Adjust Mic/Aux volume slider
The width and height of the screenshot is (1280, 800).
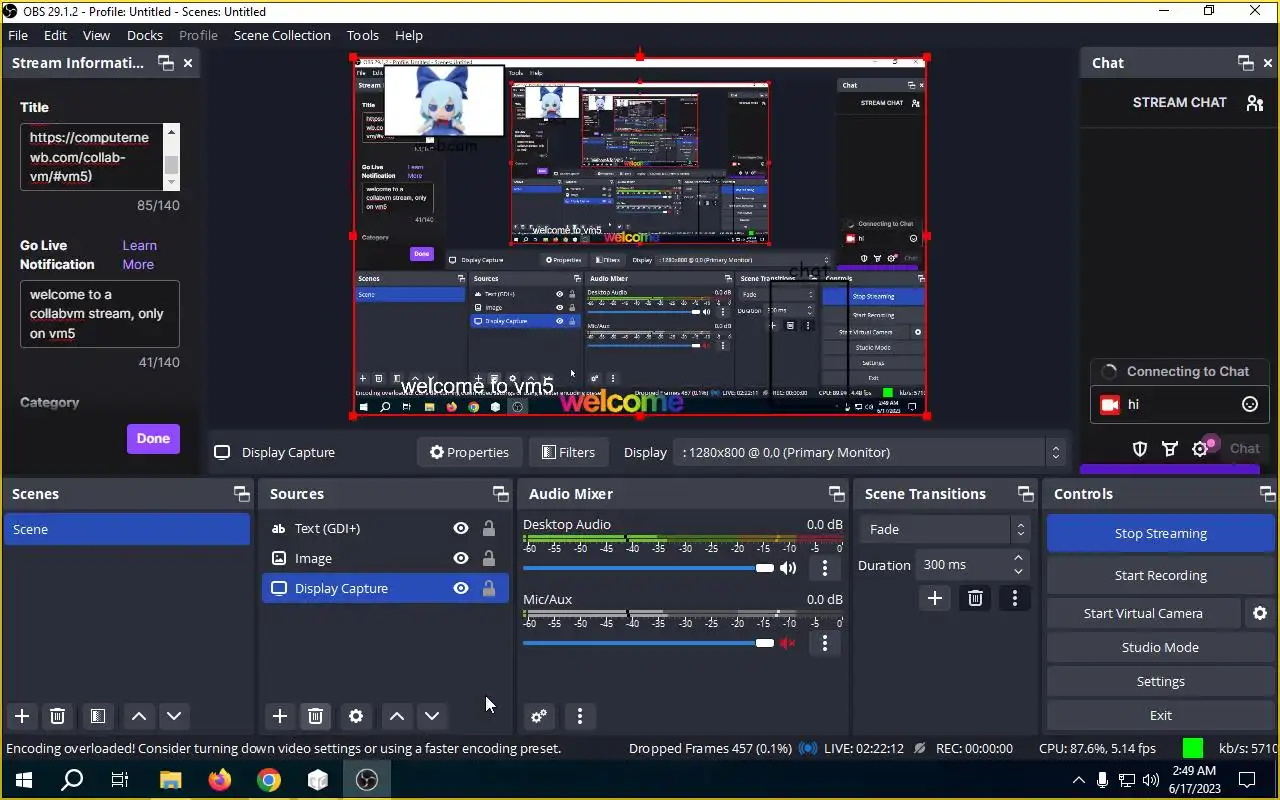tap(648, 643)
